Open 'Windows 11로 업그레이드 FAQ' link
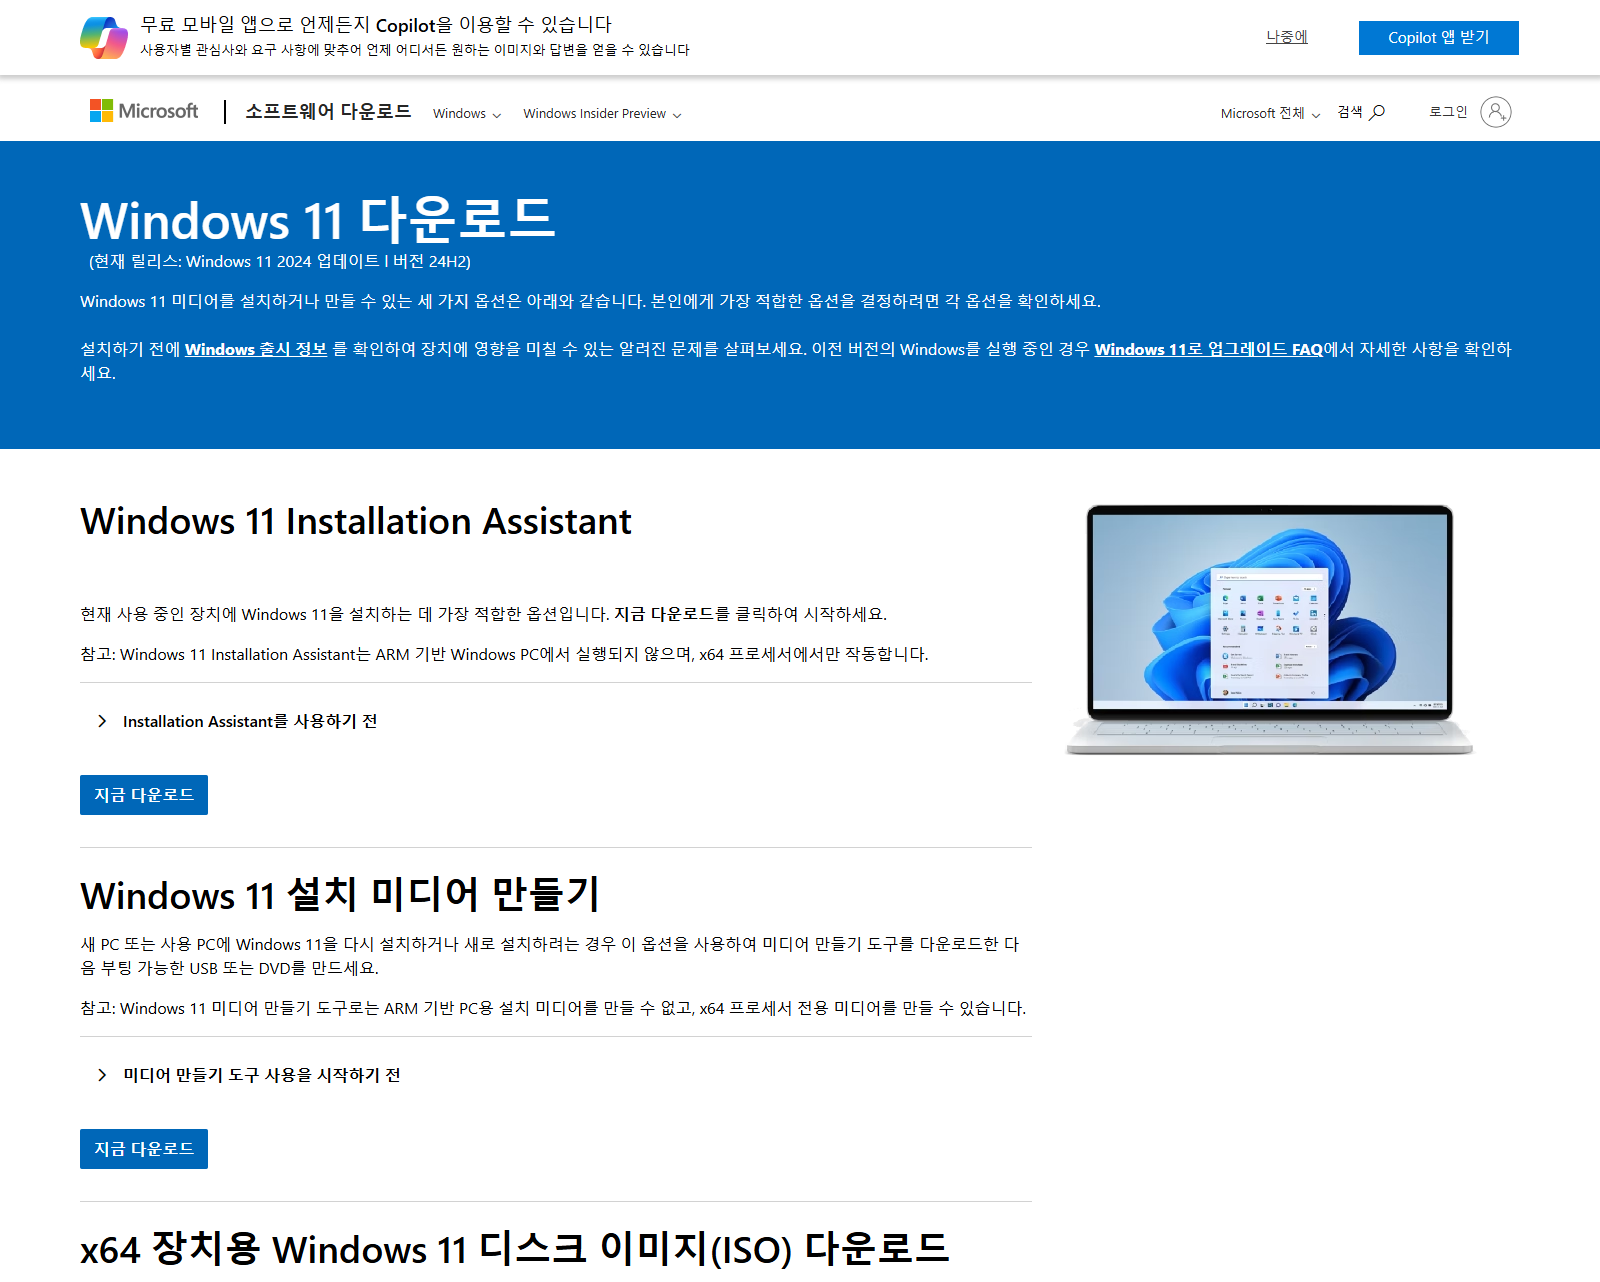The image size is (1600, 1282). pyautogui.click(x=1208, y=349)
